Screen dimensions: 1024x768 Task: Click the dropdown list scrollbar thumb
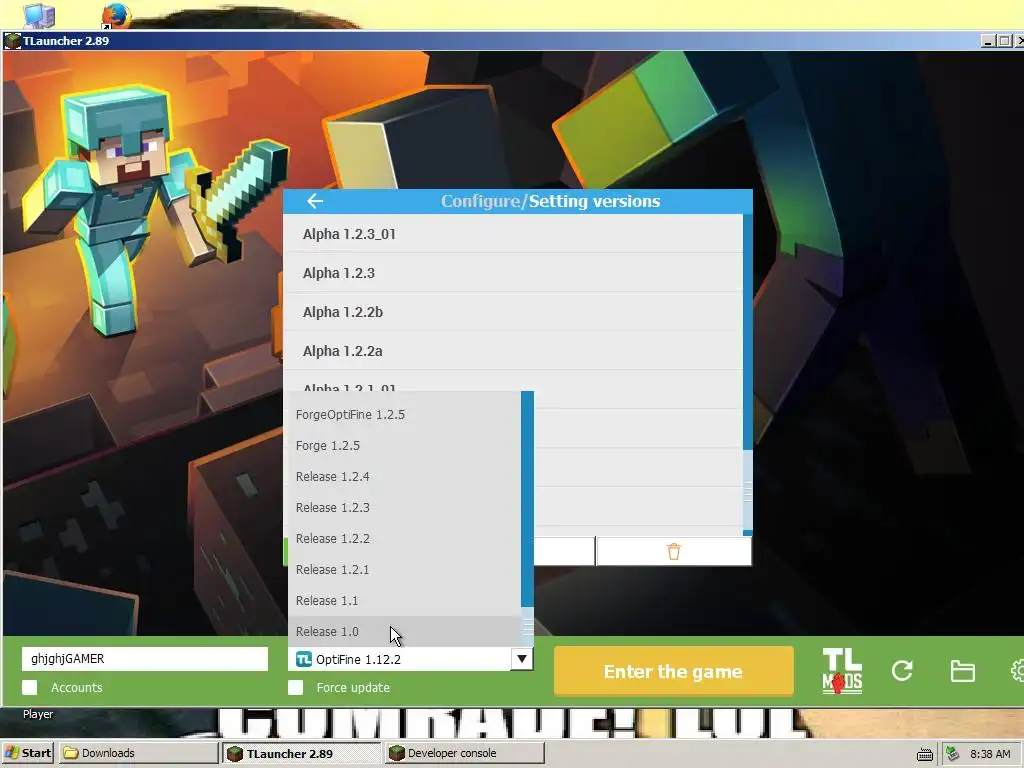(528, 628)
